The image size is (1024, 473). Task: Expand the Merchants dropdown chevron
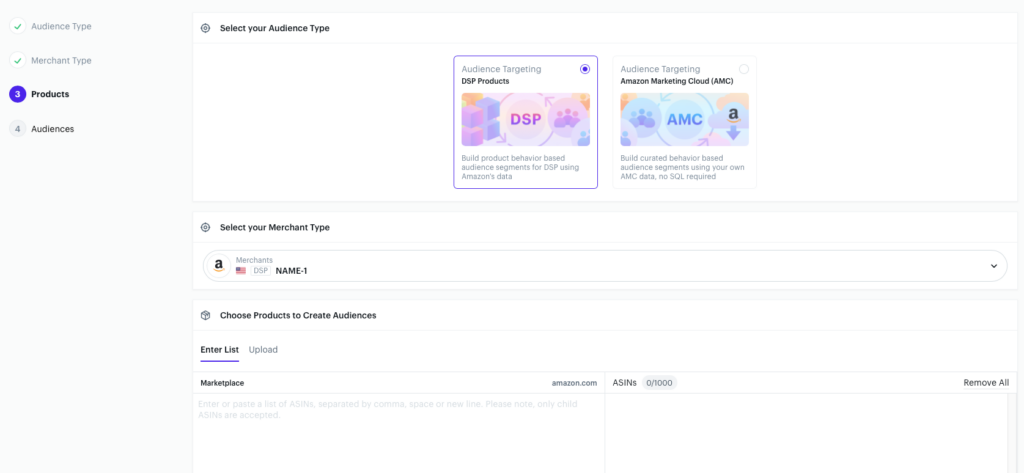[x=994, y=266]
